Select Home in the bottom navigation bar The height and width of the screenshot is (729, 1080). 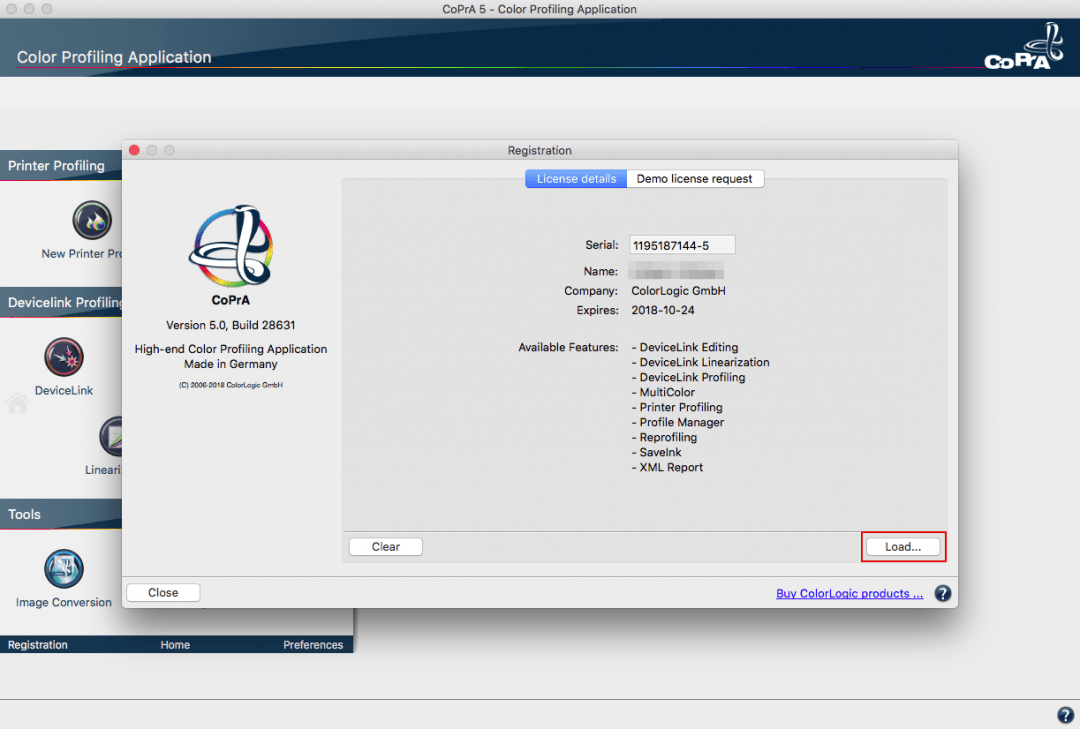click(x=175, y=644)
